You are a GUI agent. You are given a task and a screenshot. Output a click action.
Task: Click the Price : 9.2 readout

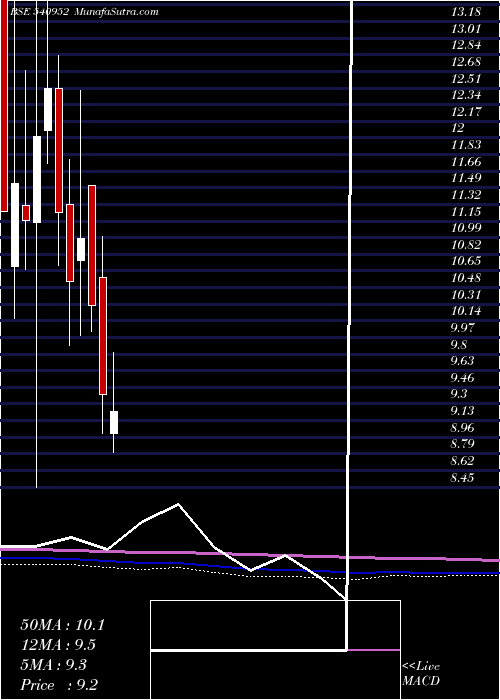point(59,685)
